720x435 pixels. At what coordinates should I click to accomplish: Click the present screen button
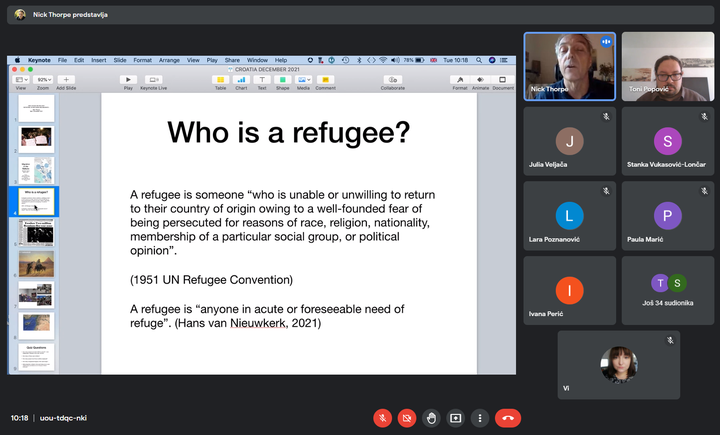point(456,418)
